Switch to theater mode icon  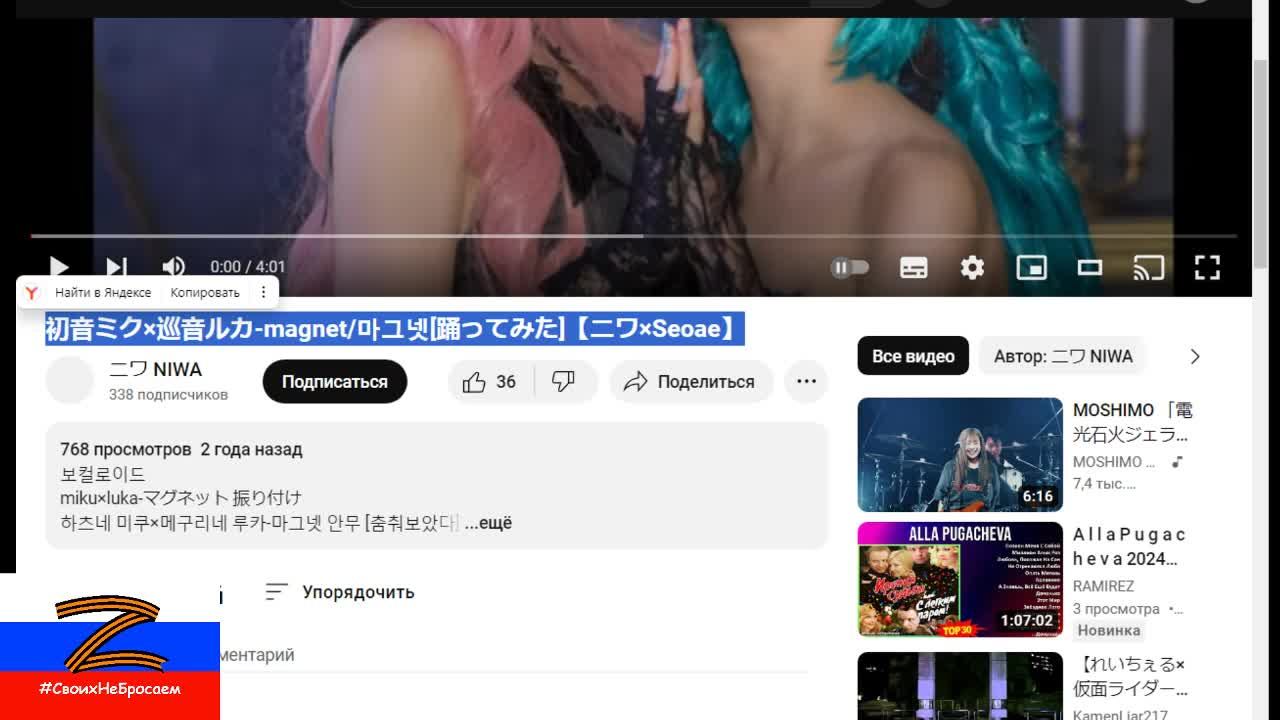1090,267
